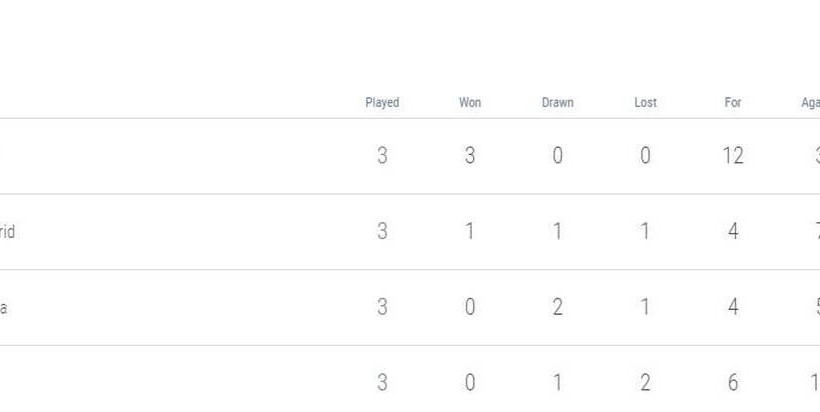The width and height of the screenshot is (820, 412).
Task: Click the Lost column header
Action: (x=645, y=103)
